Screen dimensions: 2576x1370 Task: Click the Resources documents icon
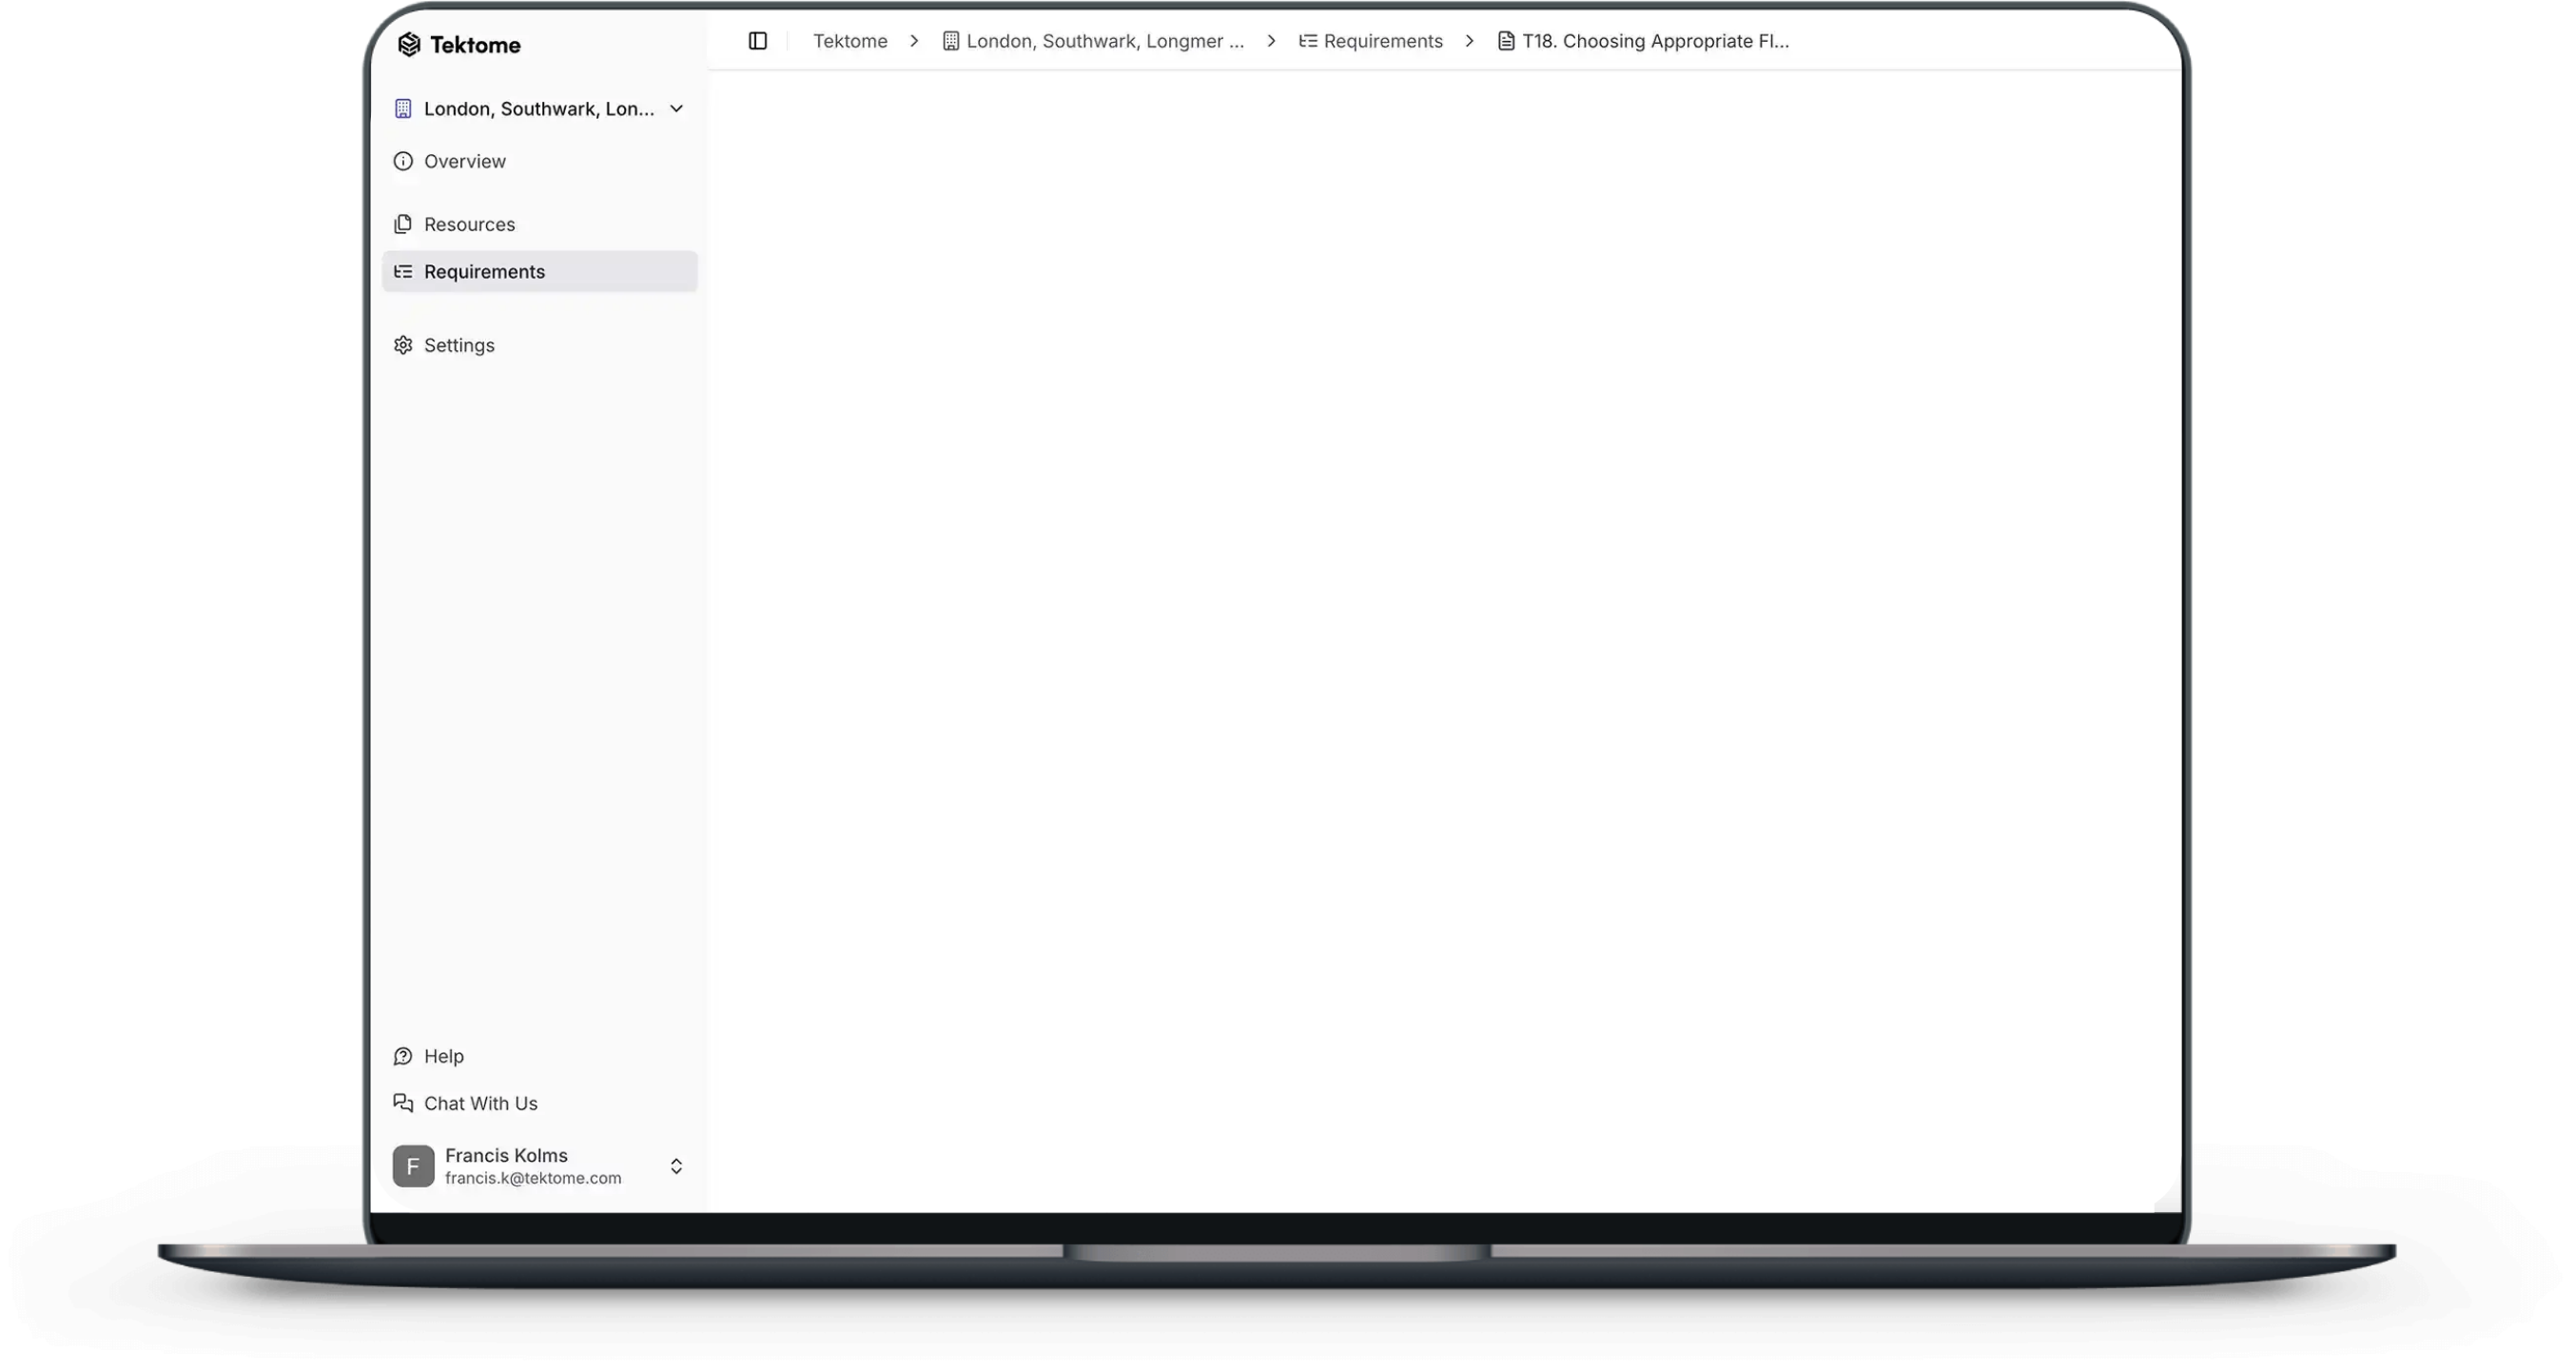(403, 224)
